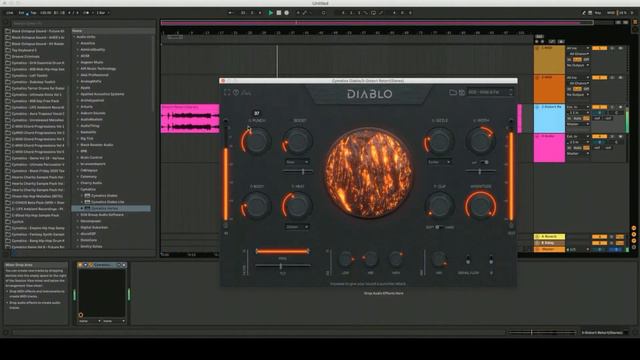Expand the Black Rooster Audio folder
Screen dimensions: 640x360
click(x=78, y=145)
